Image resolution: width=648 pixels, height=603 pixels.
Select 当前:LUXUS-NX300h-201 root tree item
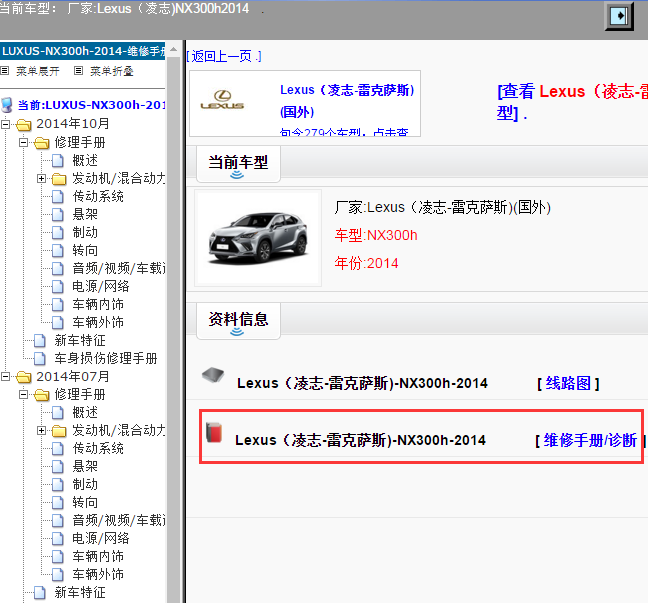[91, 105]
